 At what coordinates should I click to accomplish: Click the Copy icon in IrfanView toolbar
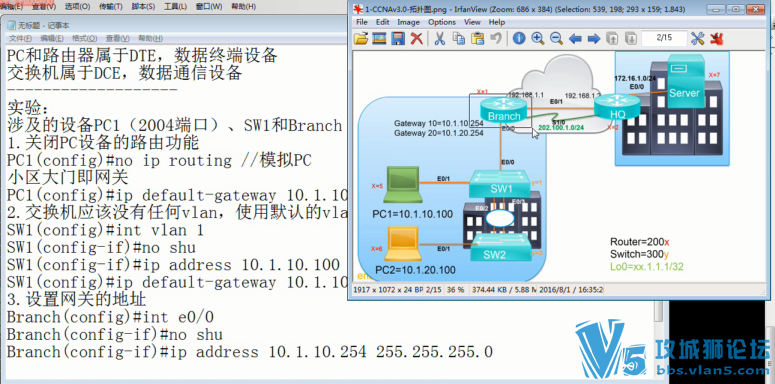click(x=459, y=39)
